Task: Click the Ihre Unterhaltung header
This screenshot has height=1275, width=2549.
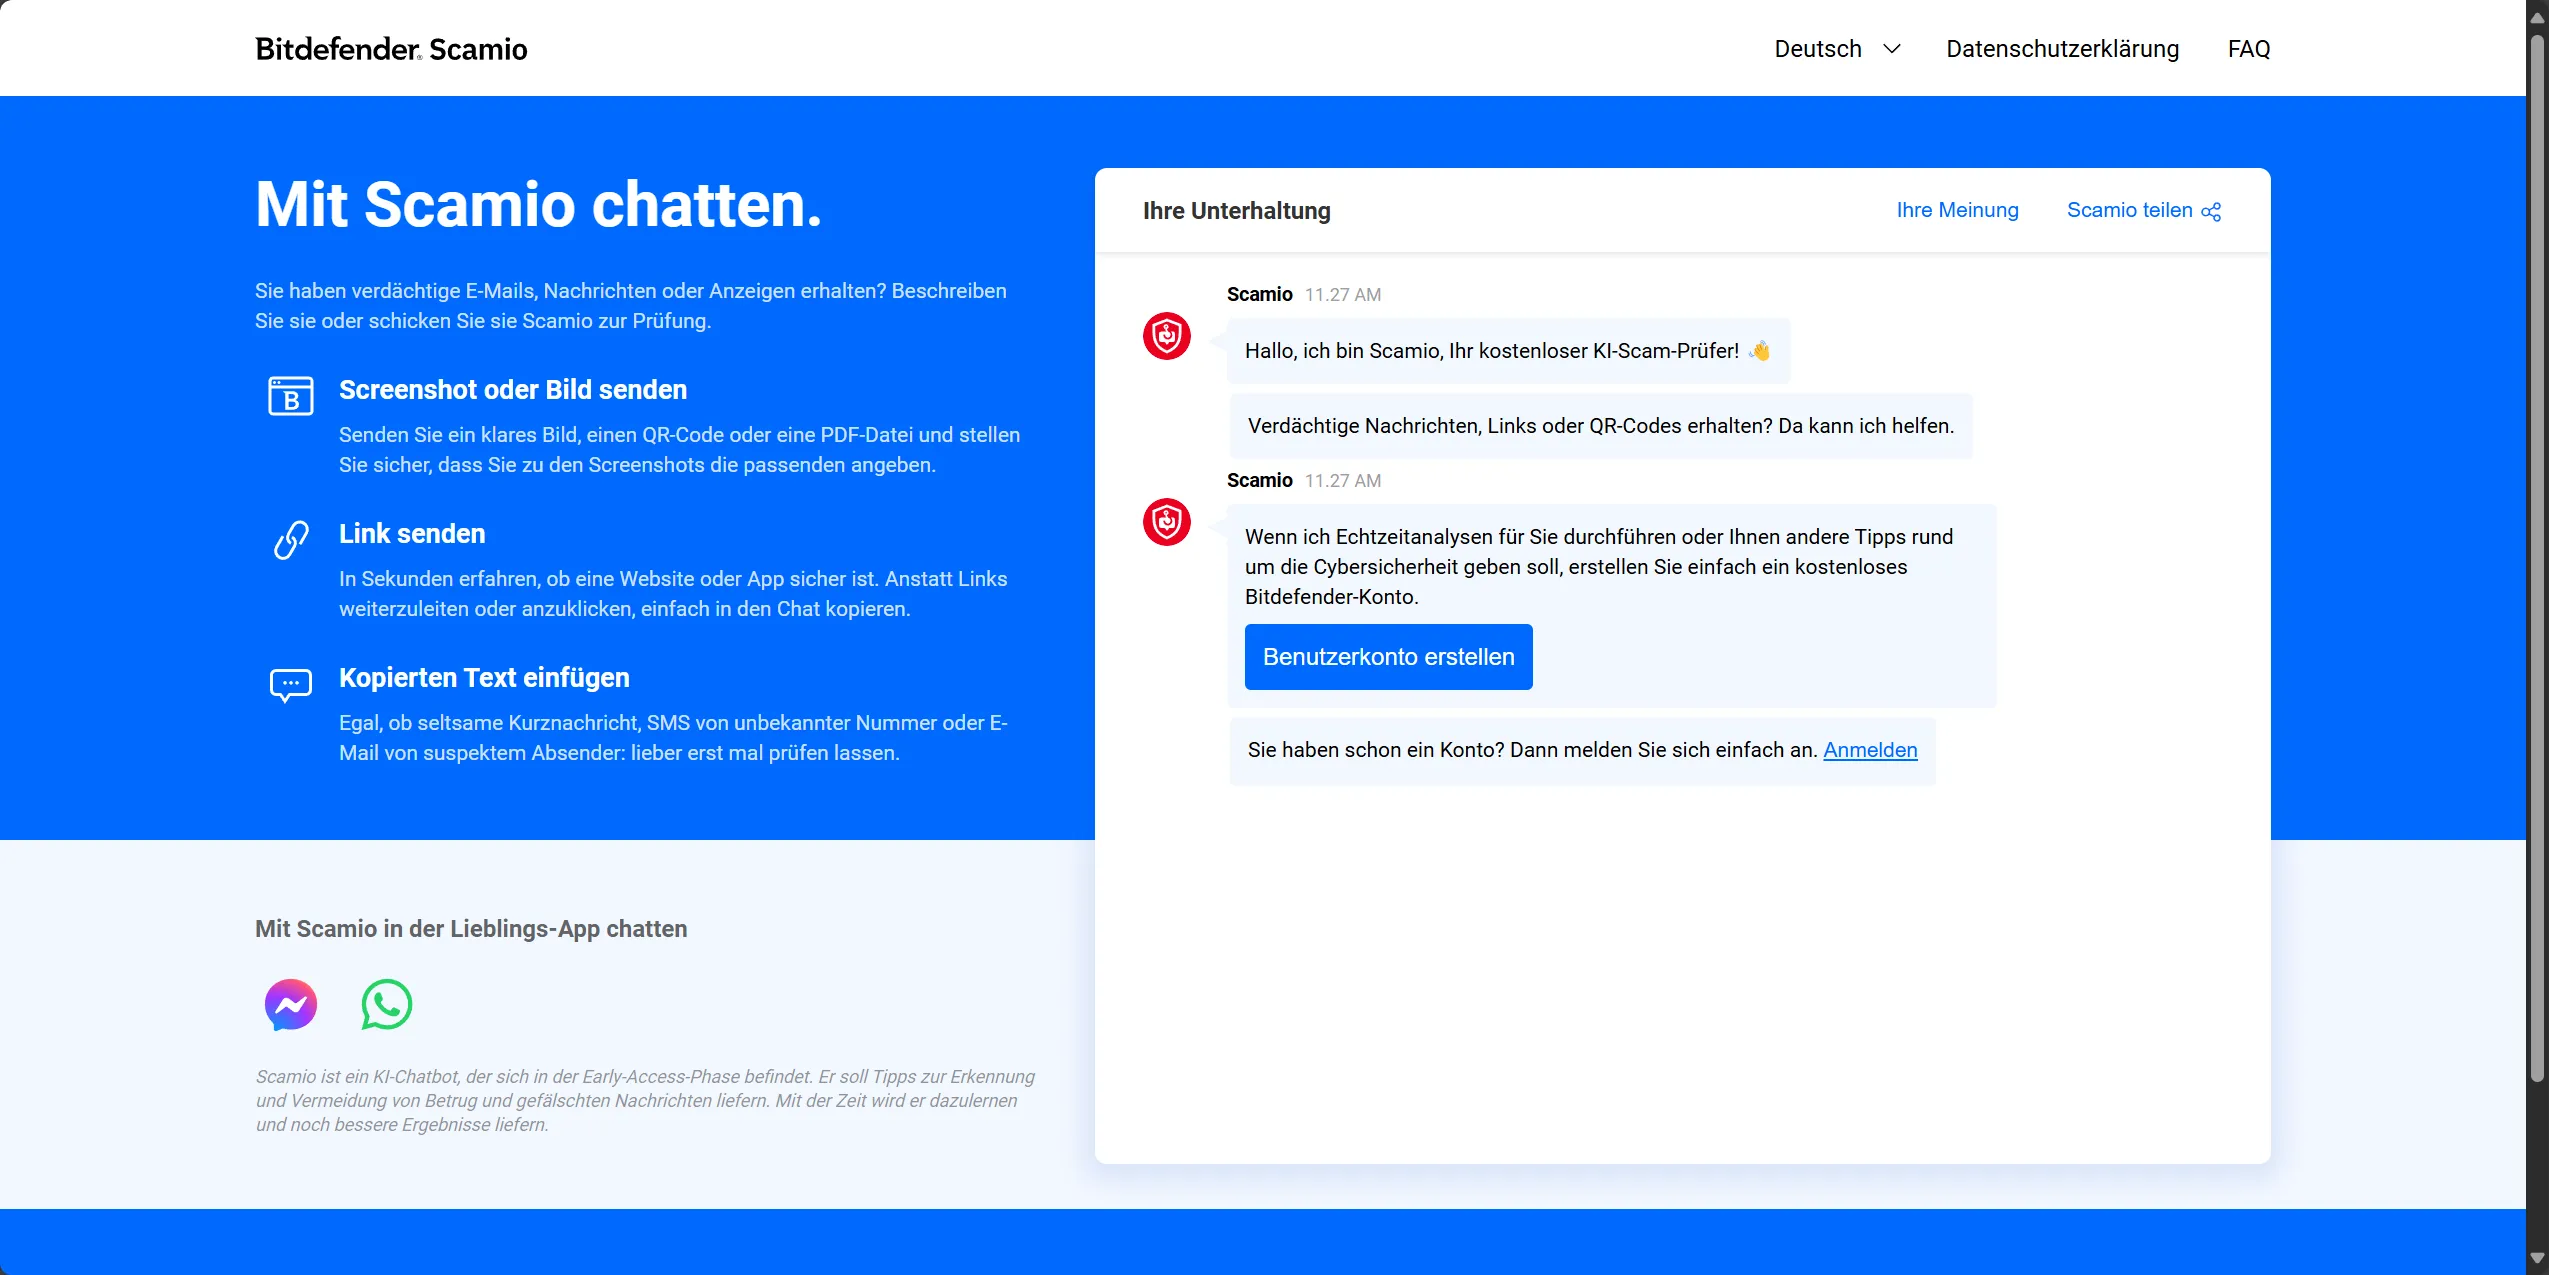Action: (1235, 210)
